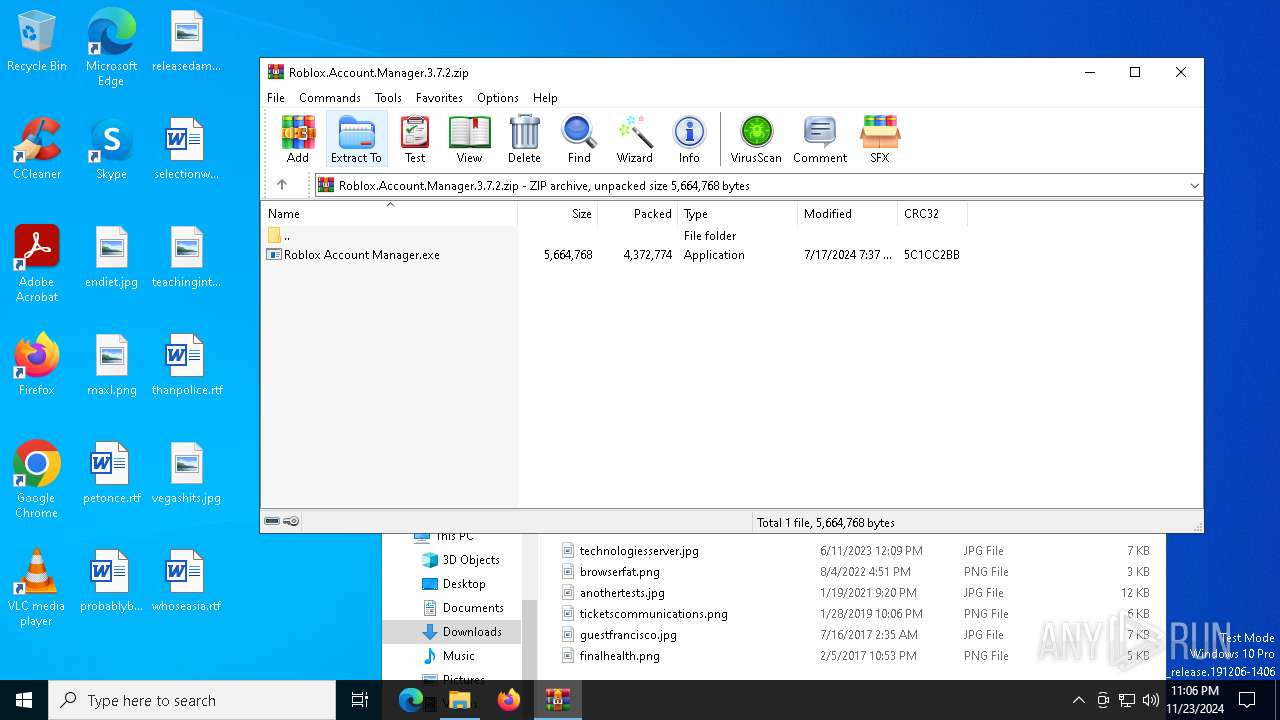Select the petonce.rtf desktop file
The image size is (1280, 720).
pyautogui.click(x=111, y=474)
